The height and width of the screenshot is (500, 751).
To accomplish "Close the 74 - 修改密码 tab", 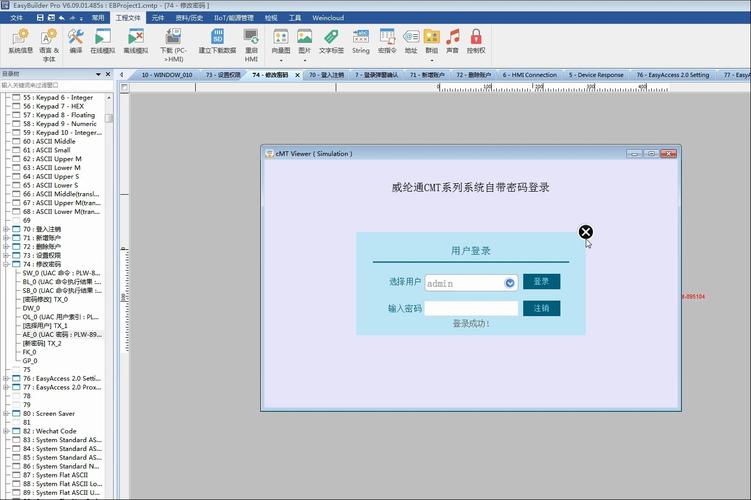I will (x=297, y=75).
